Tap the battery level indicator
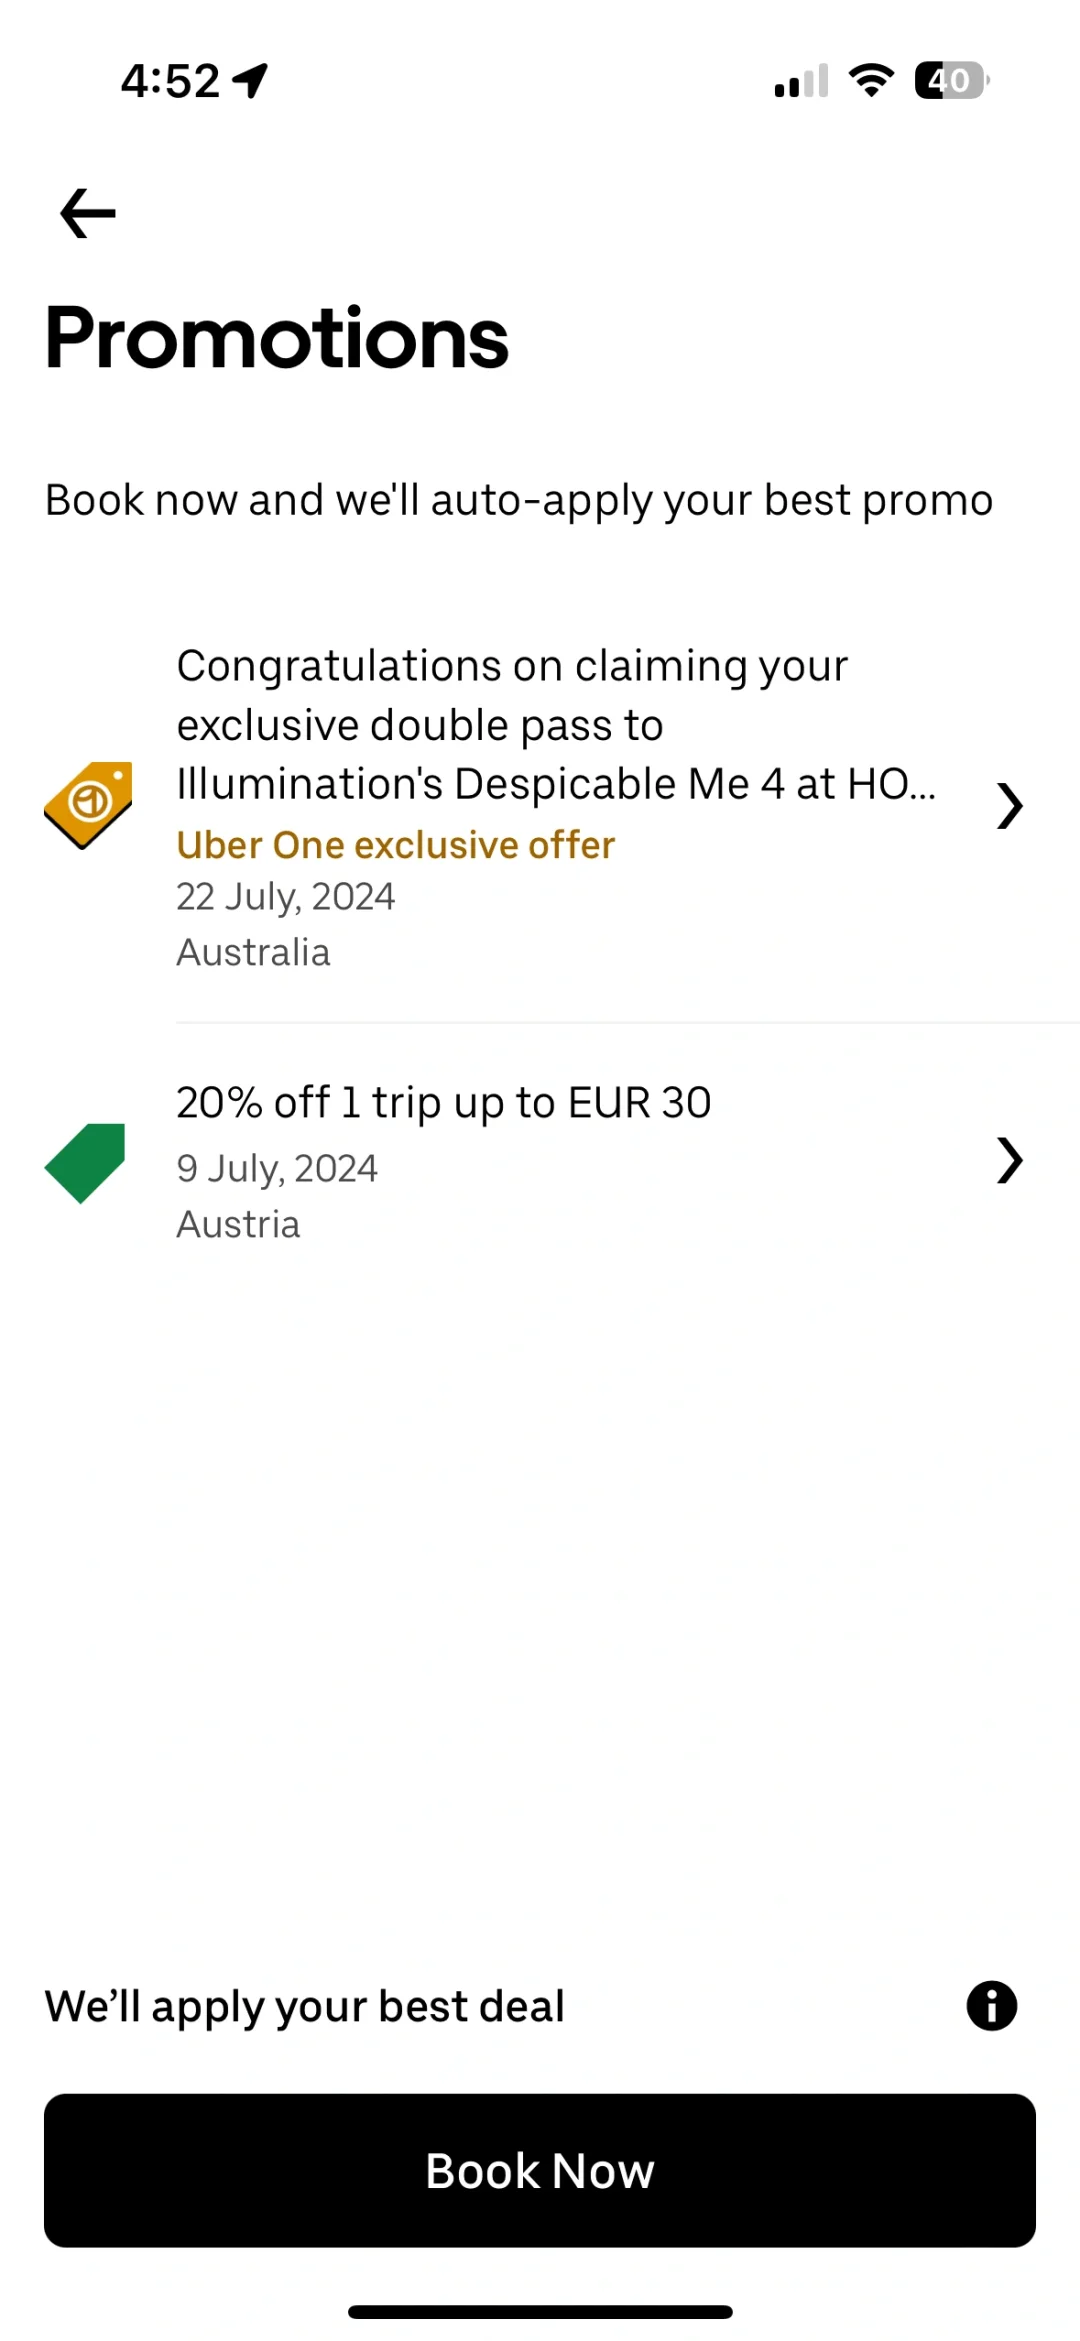The image size is (1080, 2341). point(951,80)
